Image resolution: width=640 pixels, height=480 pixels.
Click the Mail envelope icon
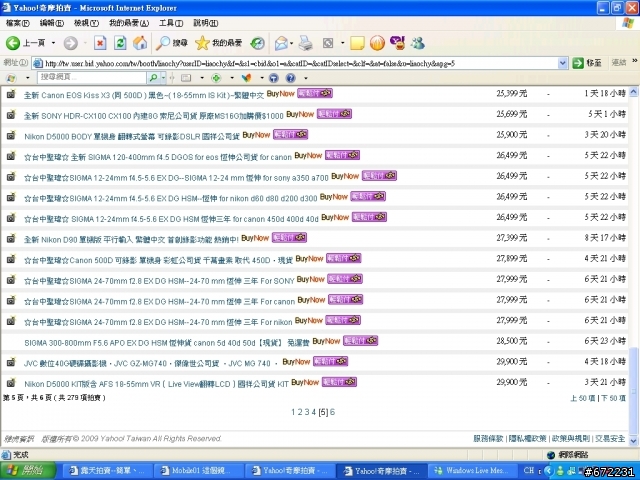point(281,43)
